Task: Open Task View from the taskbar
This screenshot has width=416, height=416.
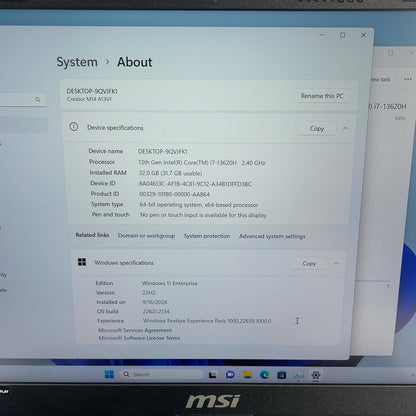Action: (212, 375)
